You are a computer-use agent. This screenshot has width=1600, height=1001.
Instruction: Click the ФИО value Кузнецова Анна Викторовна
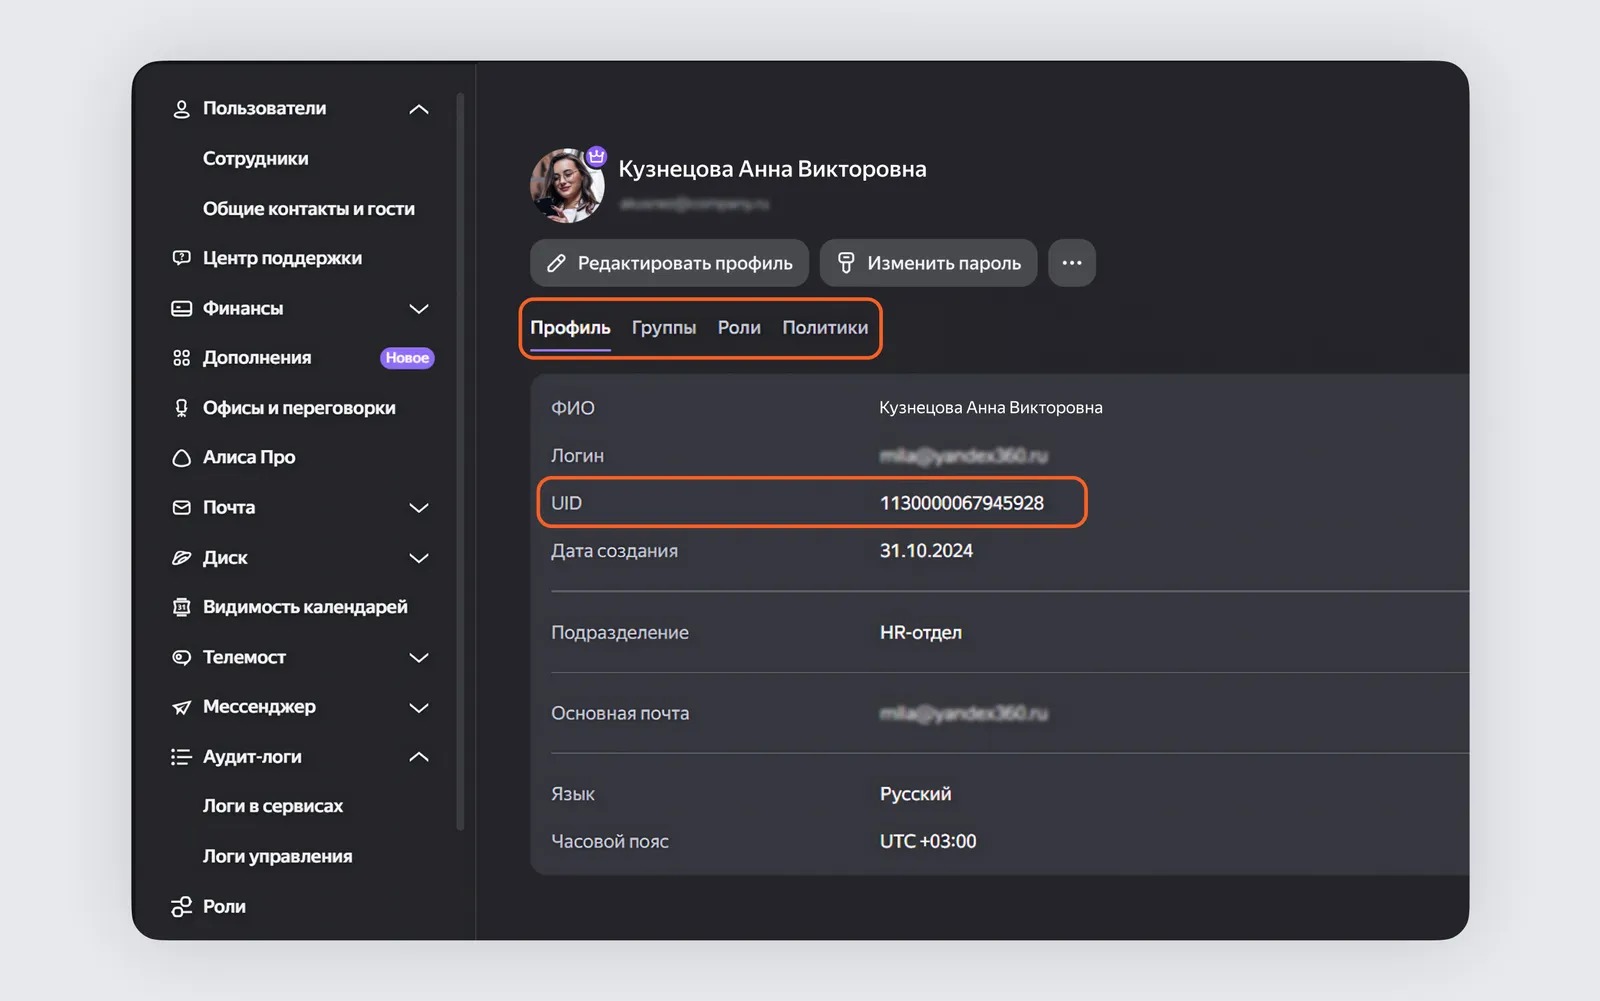coord(991,408)
